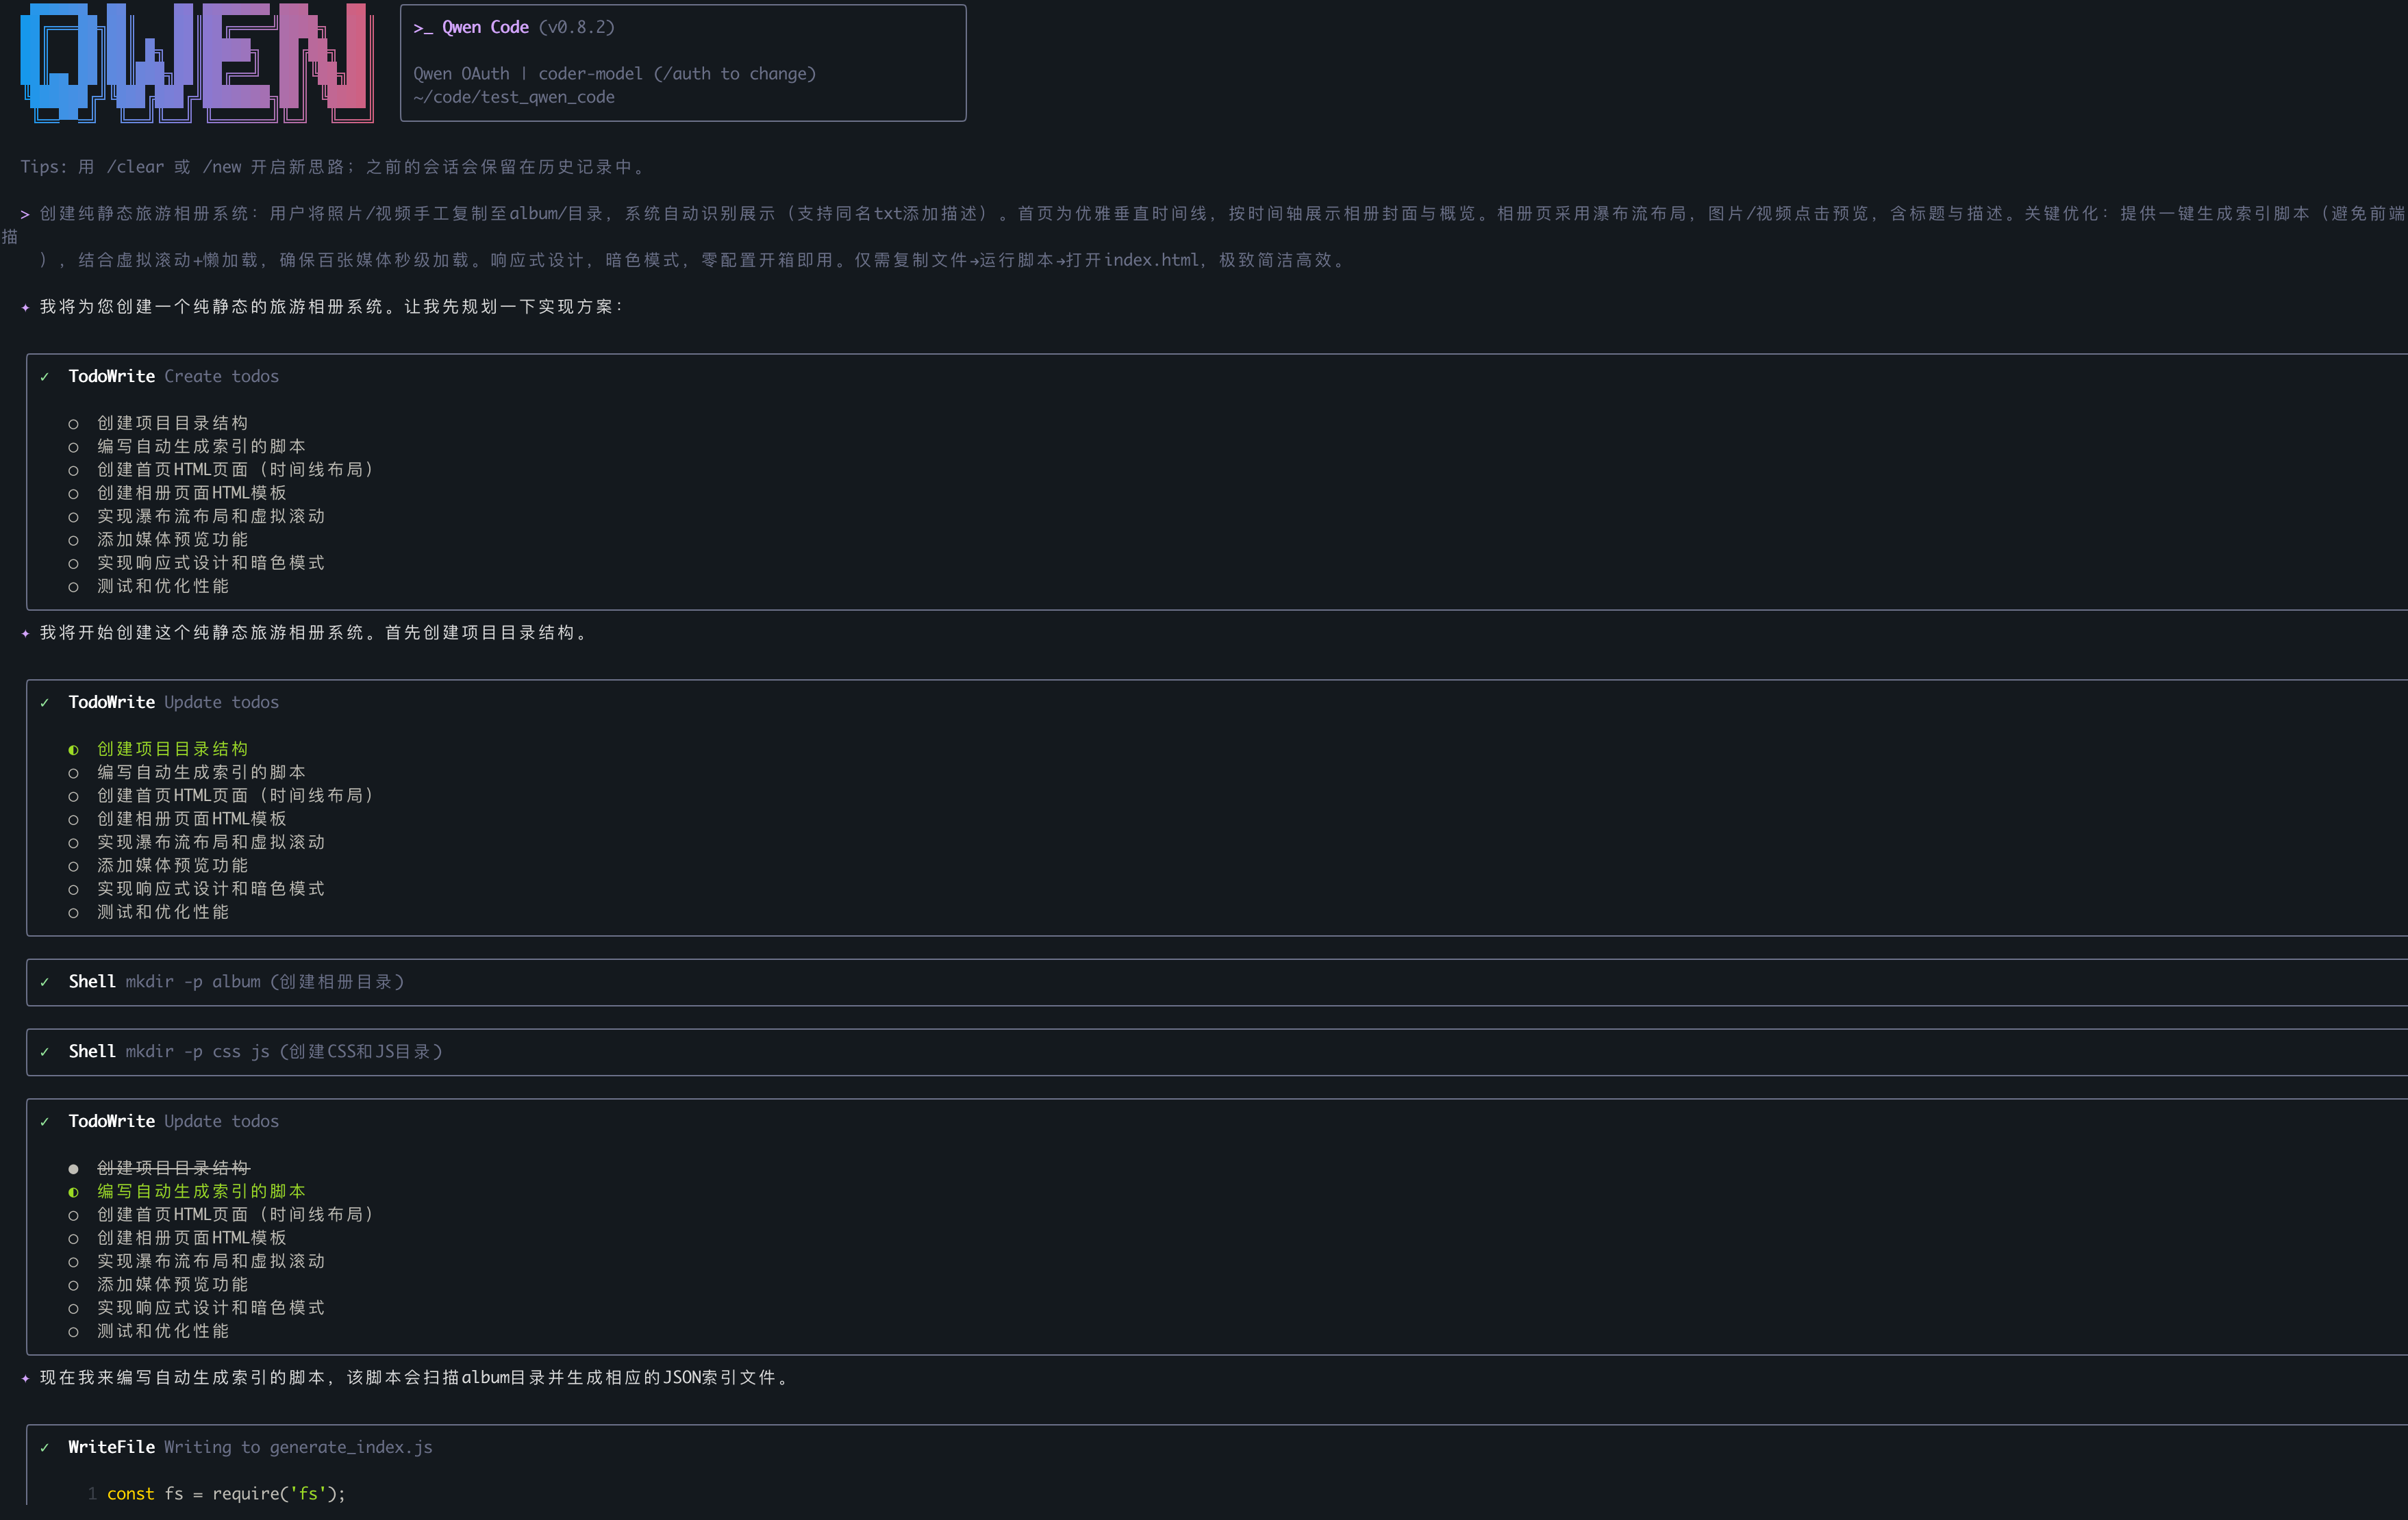Click checkmark beside Shell mkdir css js
Viewport: 2408px width, 1520px height.
pos(45,1052)
